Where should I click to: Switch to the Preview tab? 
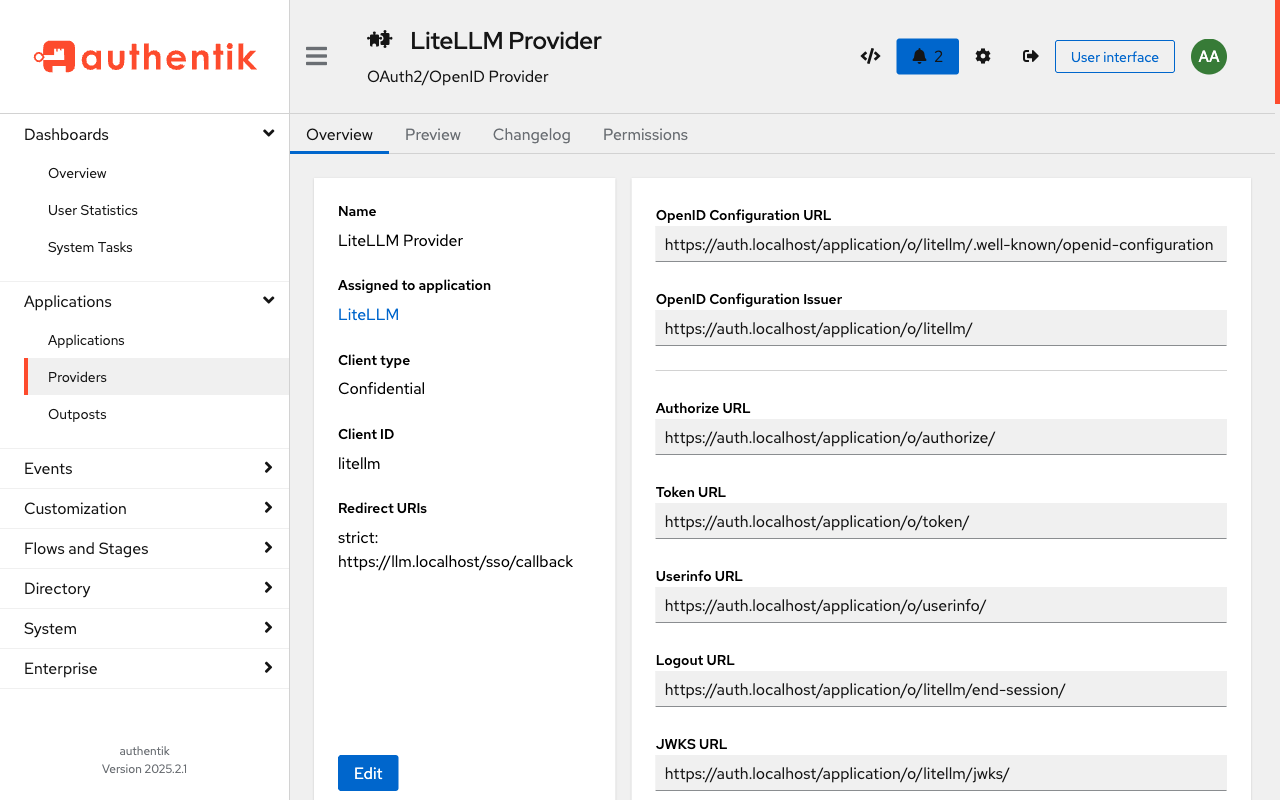coord(433,134)
